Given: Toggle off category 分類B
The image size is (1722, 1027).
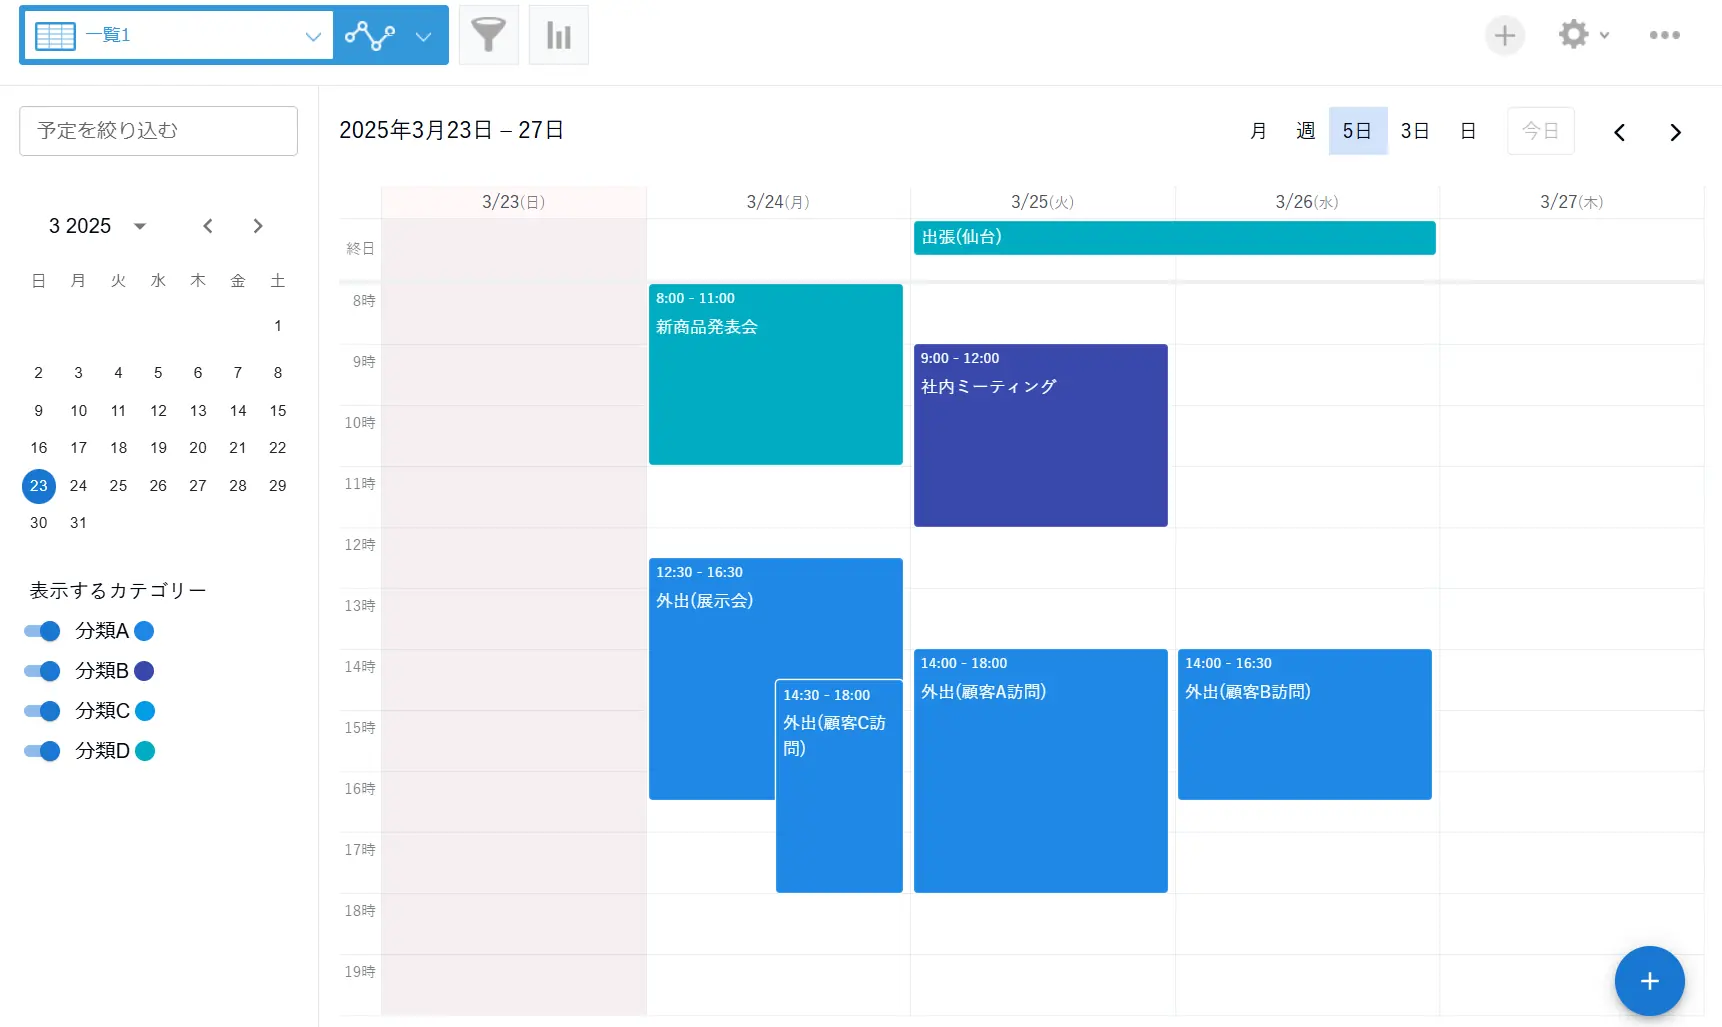Looking at the screenshot, I should [43, 671].
